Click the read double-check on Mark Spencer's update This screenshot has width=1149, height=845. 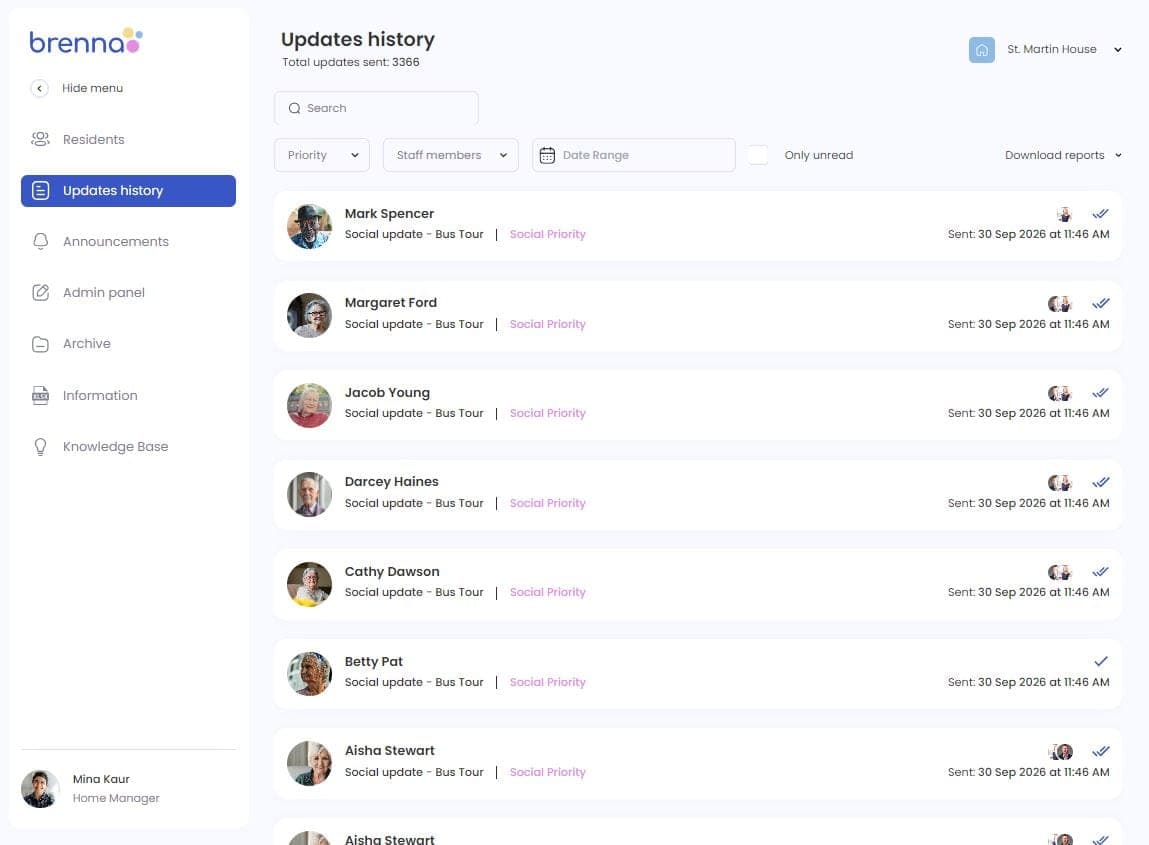pyautogui.click(x=1100, y=214)
